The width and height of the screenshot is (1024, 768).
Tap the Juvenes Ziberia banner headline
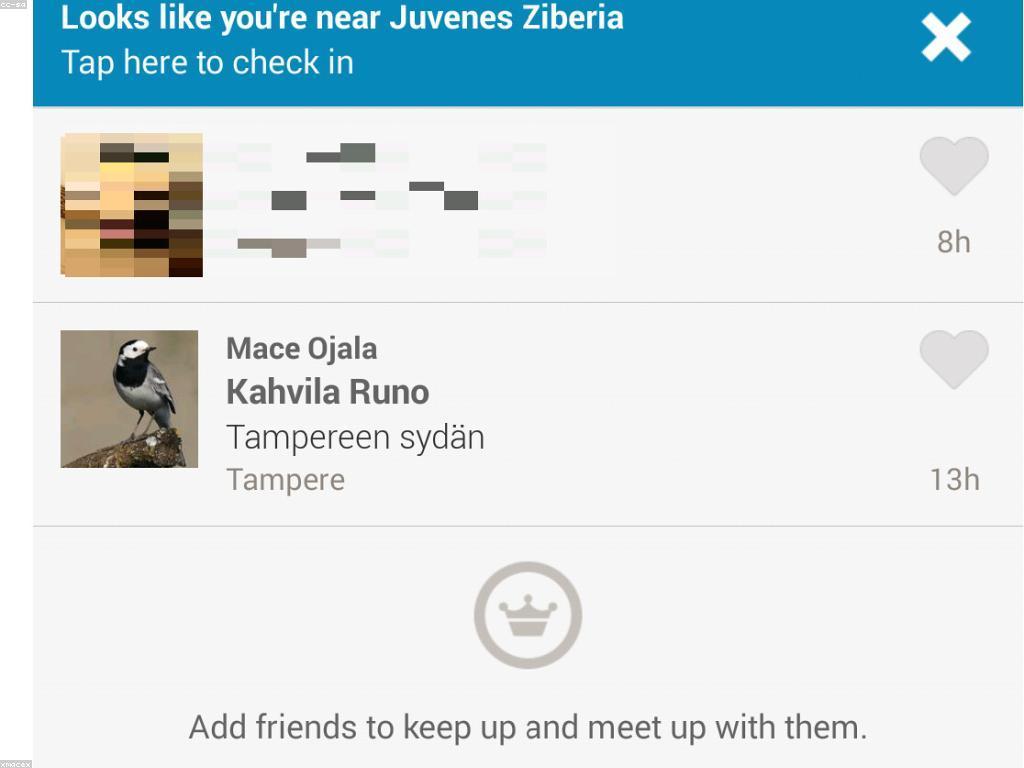coord(342,18)
